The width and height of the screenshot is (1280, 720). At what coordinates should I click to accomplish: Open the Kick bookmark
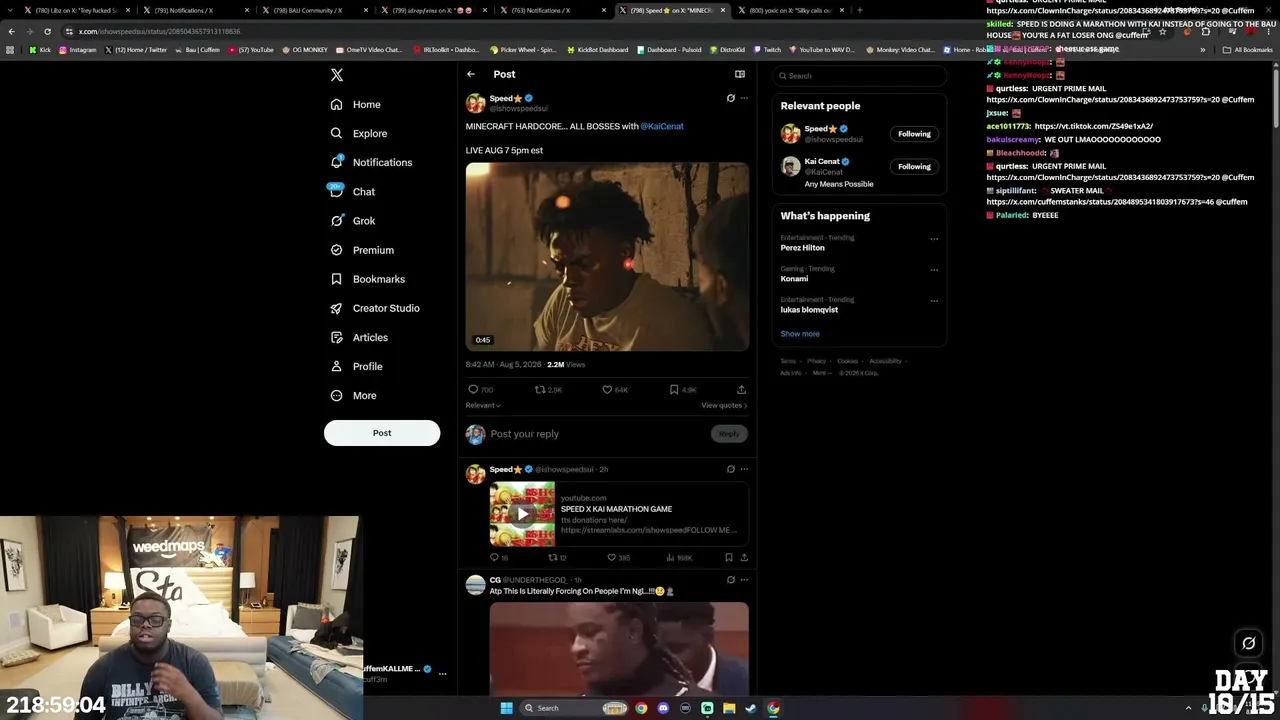coord(40,50)
